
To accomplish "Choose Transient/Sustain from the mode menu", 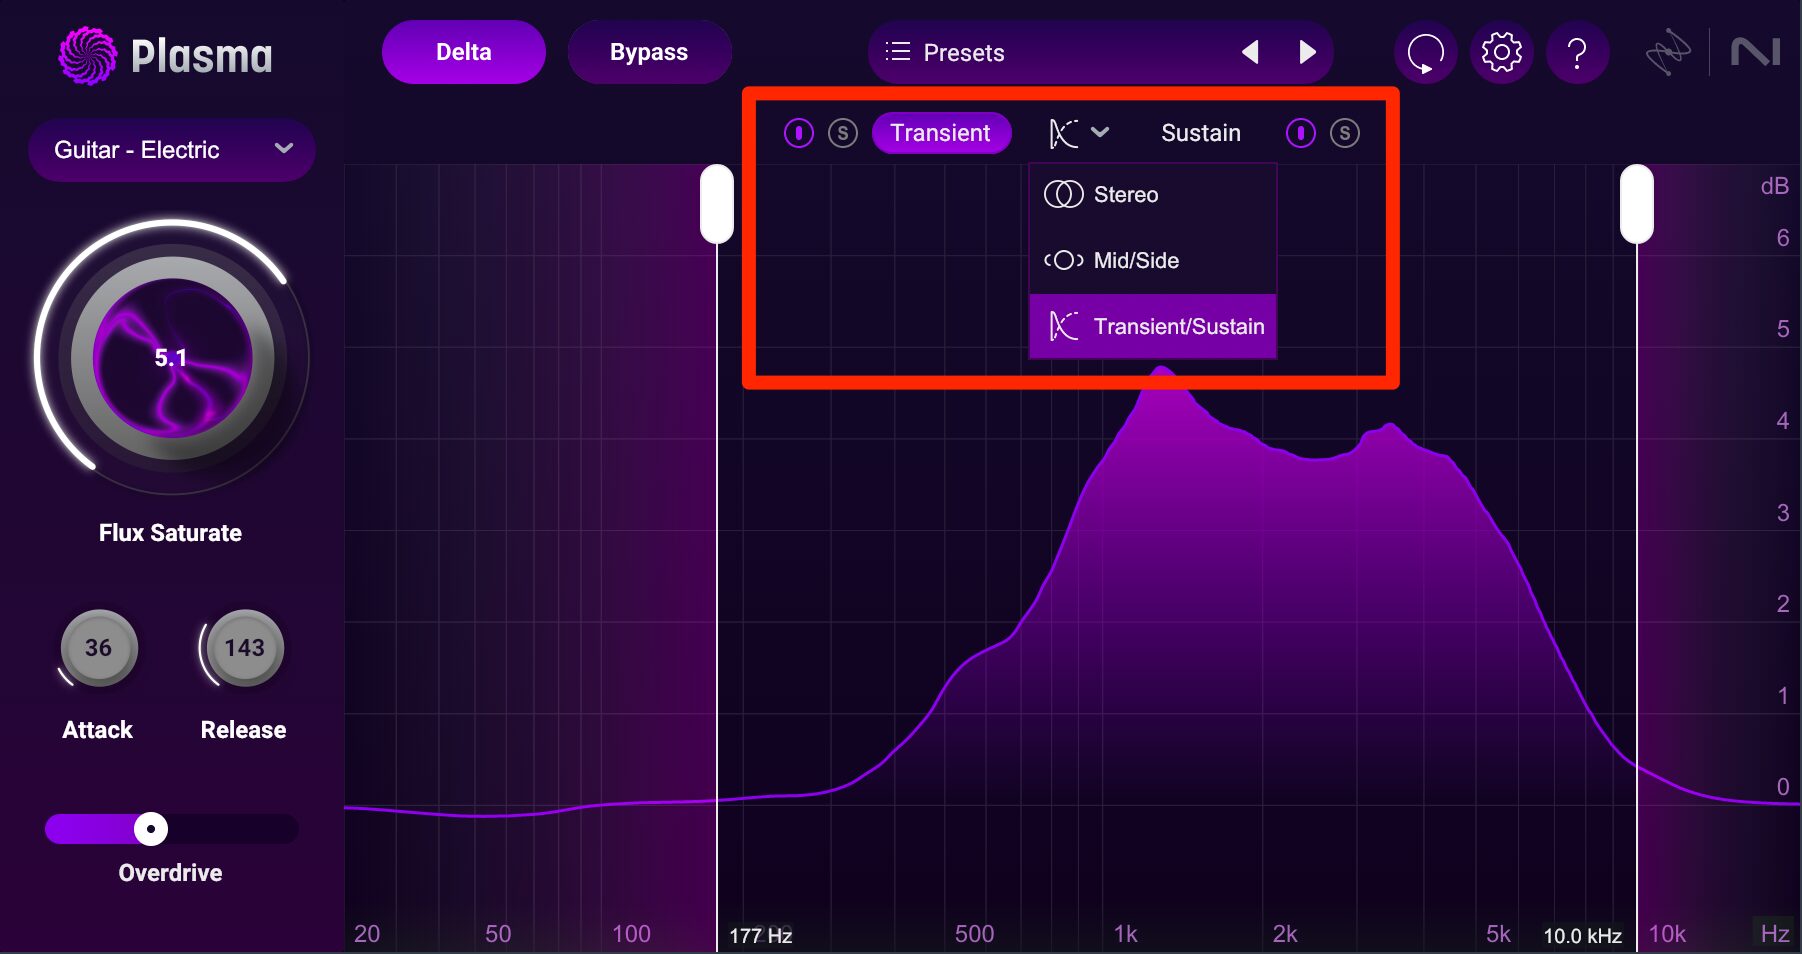I will pyautogui.click(x=1153, y=326).
